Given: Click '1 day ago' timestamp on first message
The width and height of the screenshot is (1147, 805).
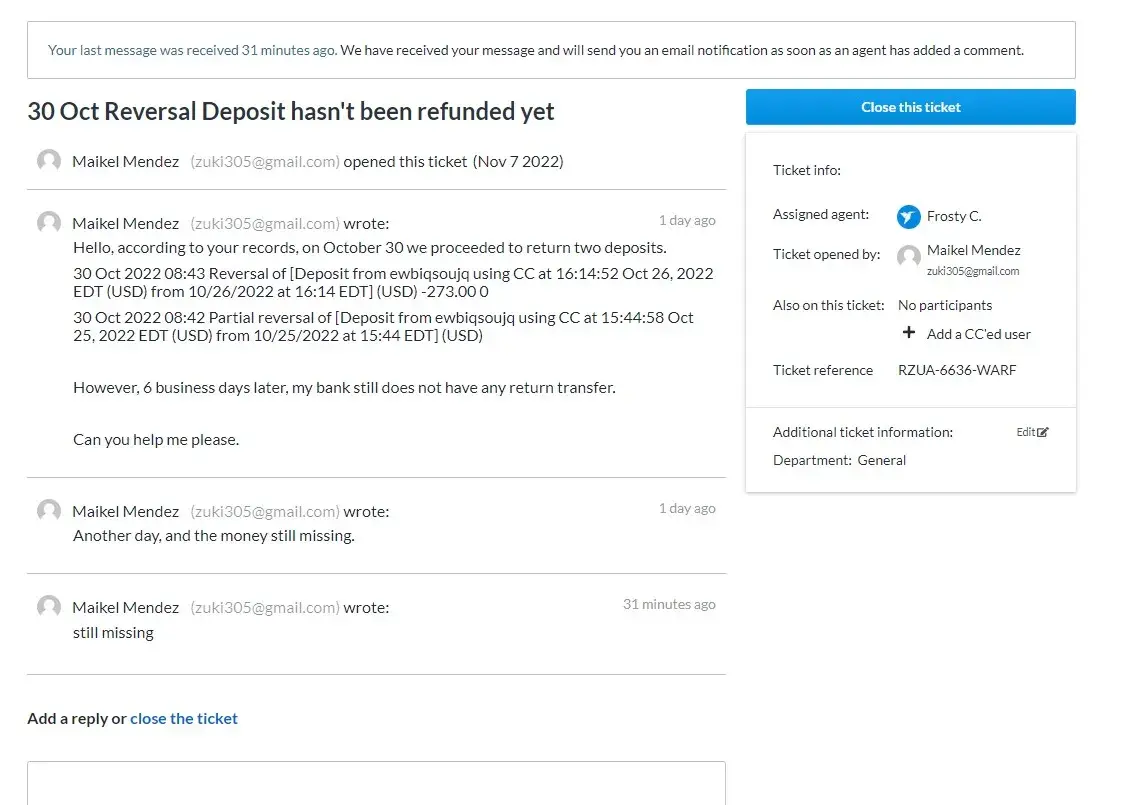Looking at the screenshot, I should click(x=686, y=220).
